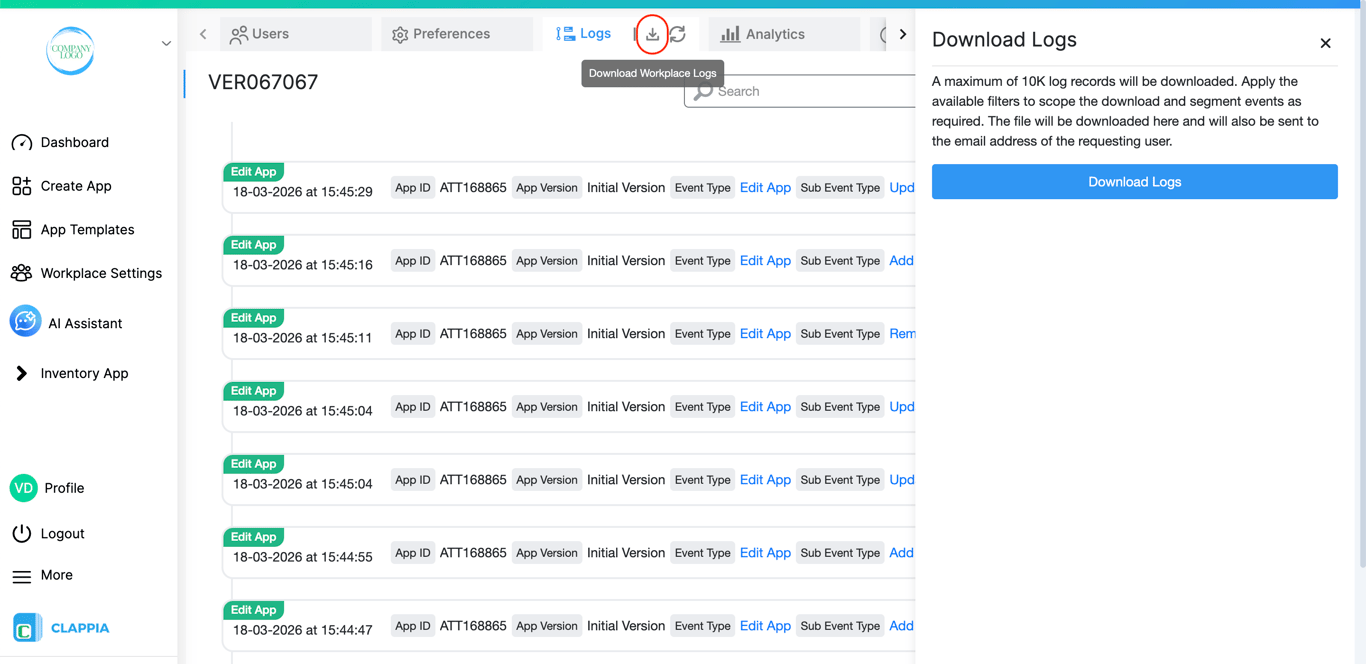Click the Logout power icon

pos(21,534)
